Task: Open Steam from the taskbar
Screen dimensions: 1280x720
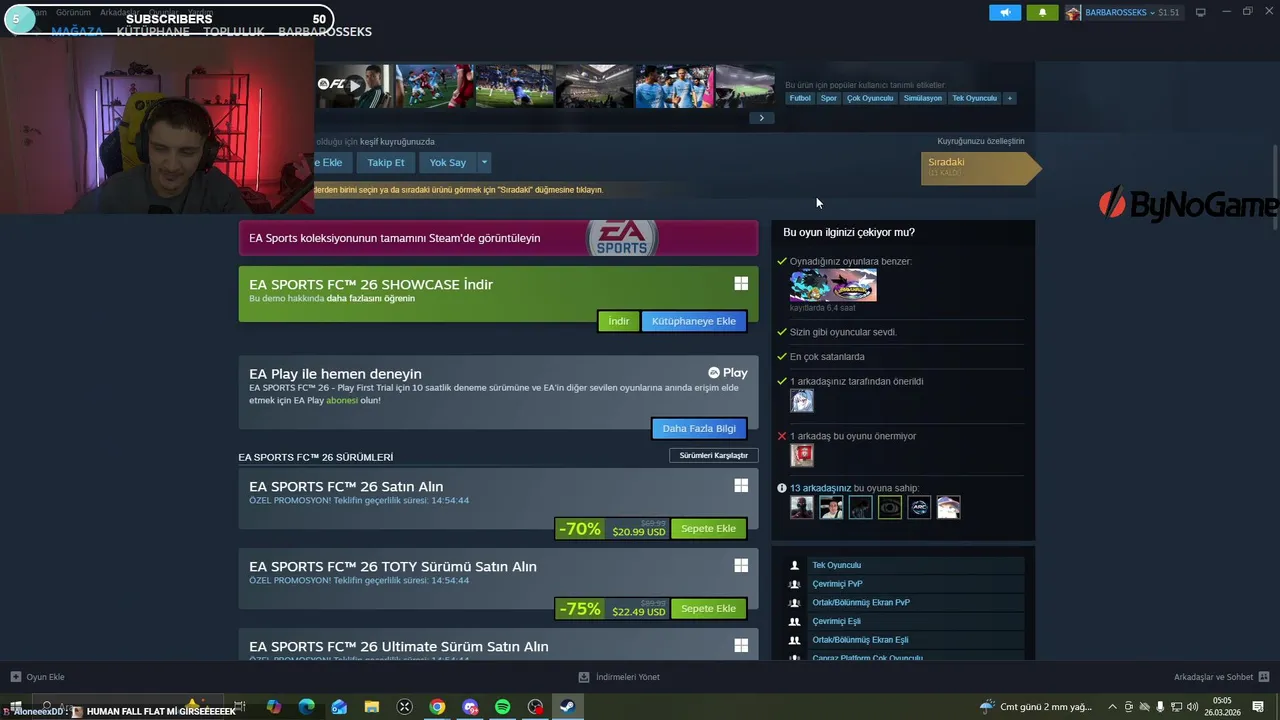Action: pyautogui.click(x=567, y=707)
